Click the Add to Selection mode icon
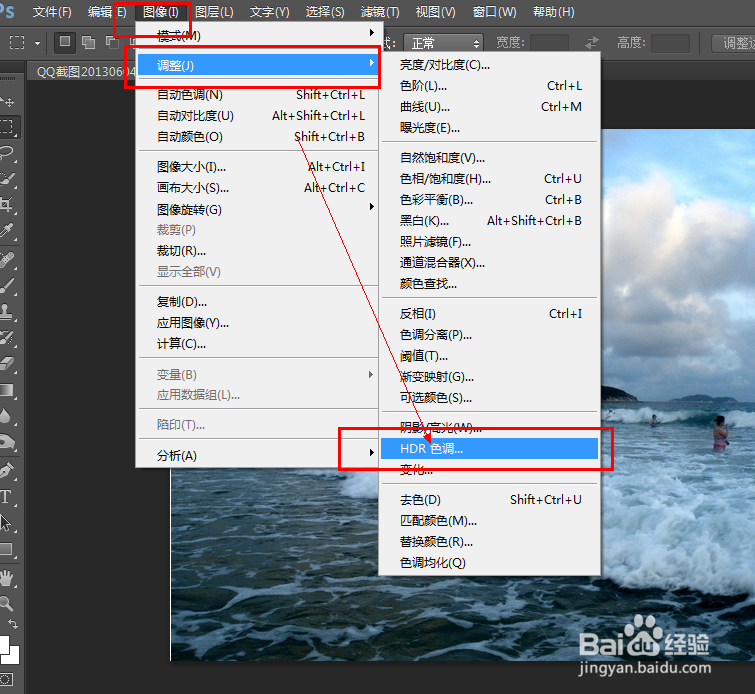This screenshot has width=755, height=694. [89, 43]
